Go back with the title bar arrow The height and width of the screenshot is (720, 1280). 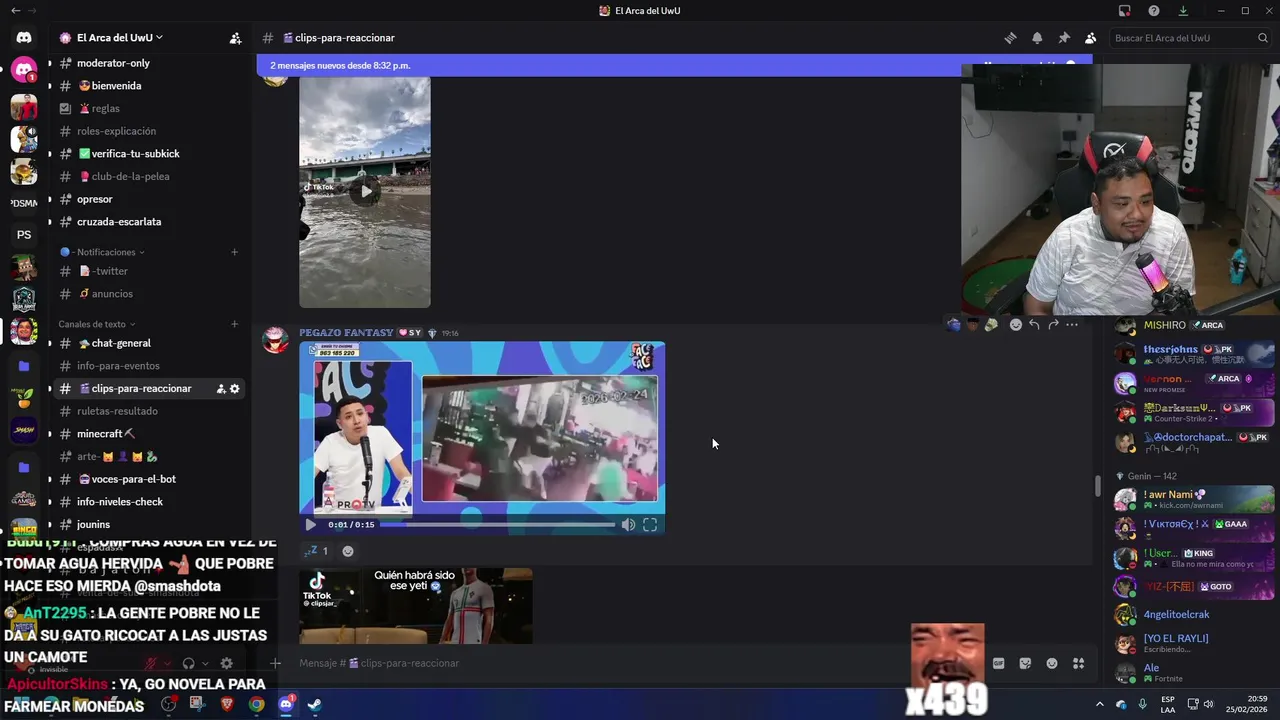[x=15, y=11]
